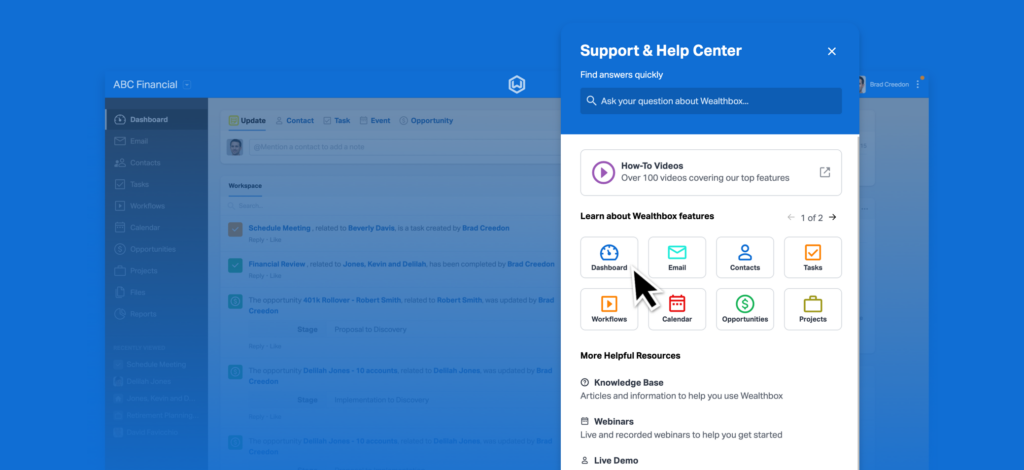The image size is (1024, 470).
Task: Select Contacts in the sidebar
Action: [x=157, y=163]
